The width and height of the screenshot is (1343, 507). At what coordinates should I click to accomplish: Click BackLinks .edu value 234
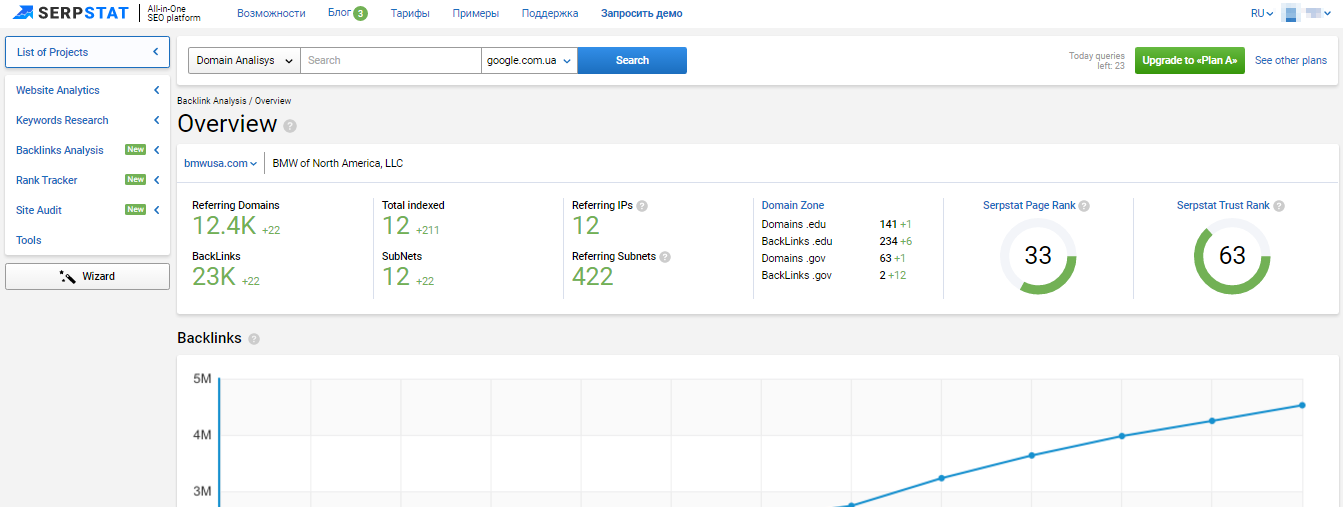pyautogui.click(x=888, y=241)
